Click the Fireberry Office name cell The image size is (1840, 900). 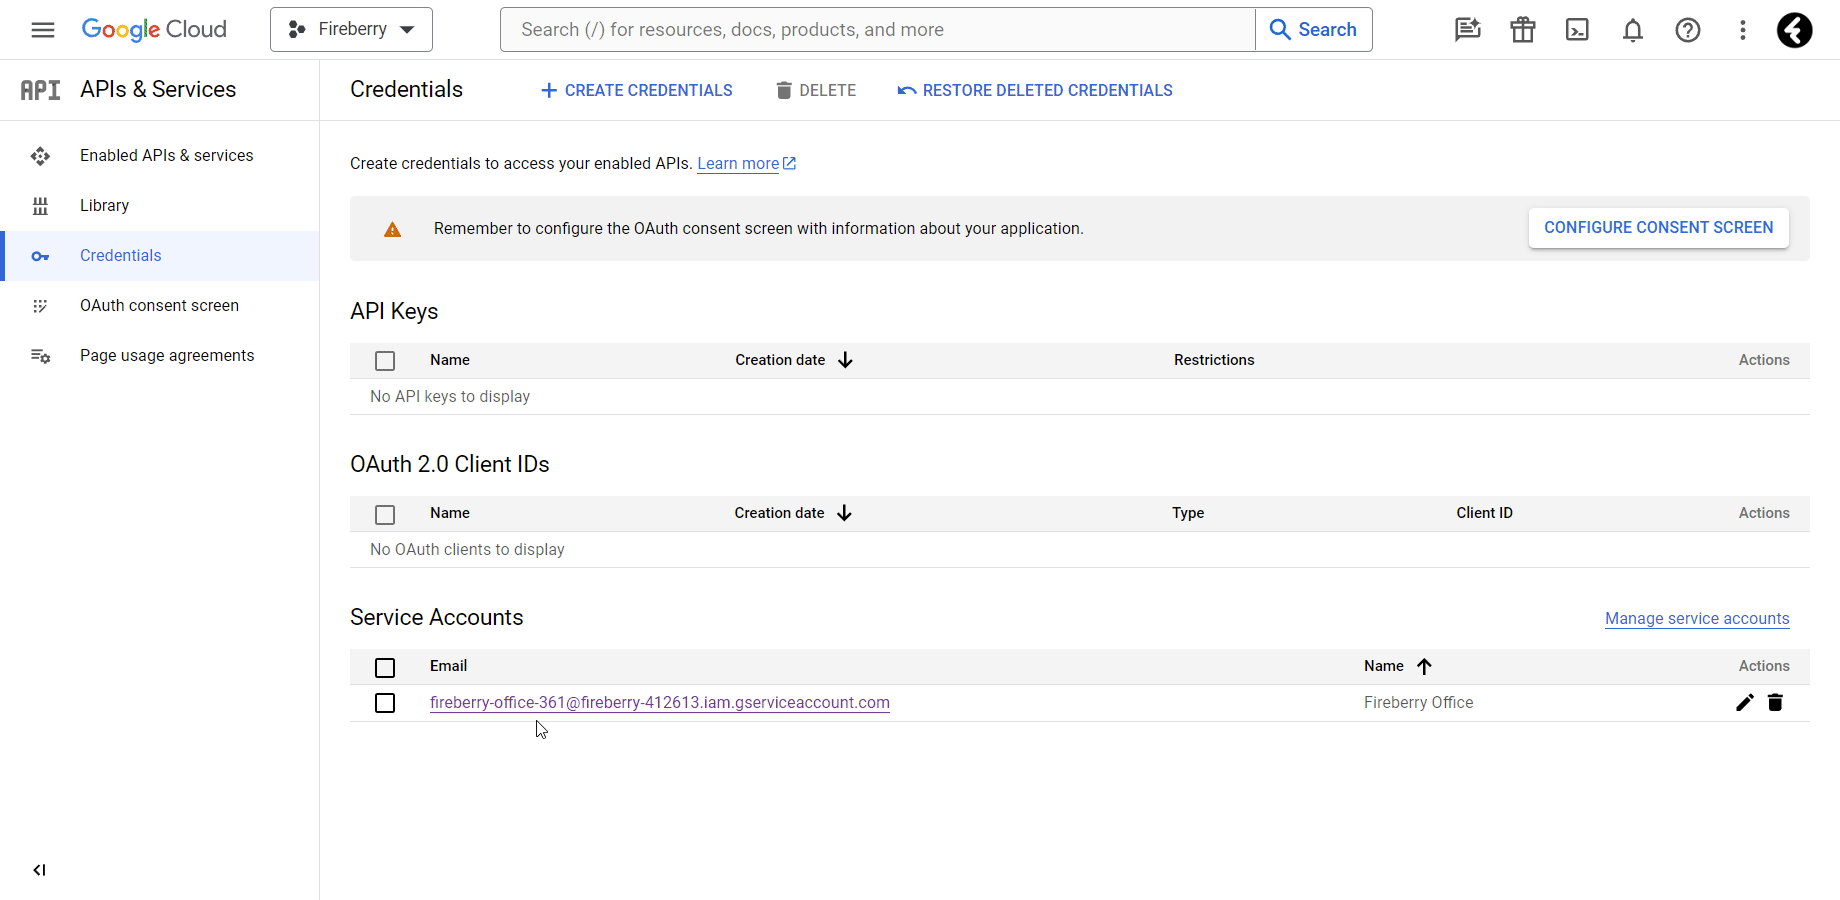tap(1418, 703)
